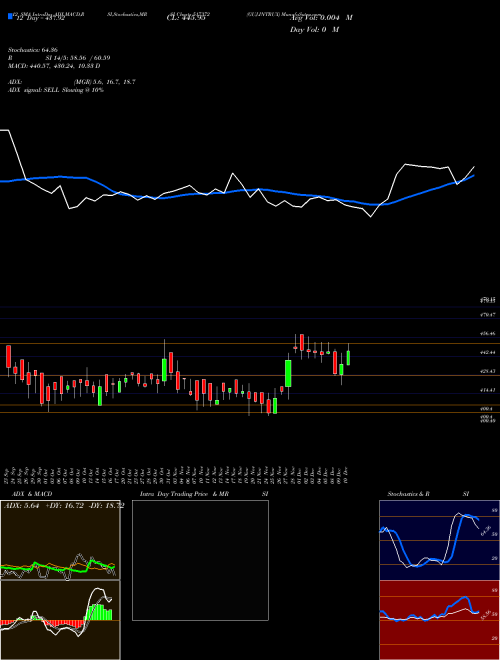Click the empty intraday price chart box
This screenshot has height=660, width=500.
click(x=200, y=560)
